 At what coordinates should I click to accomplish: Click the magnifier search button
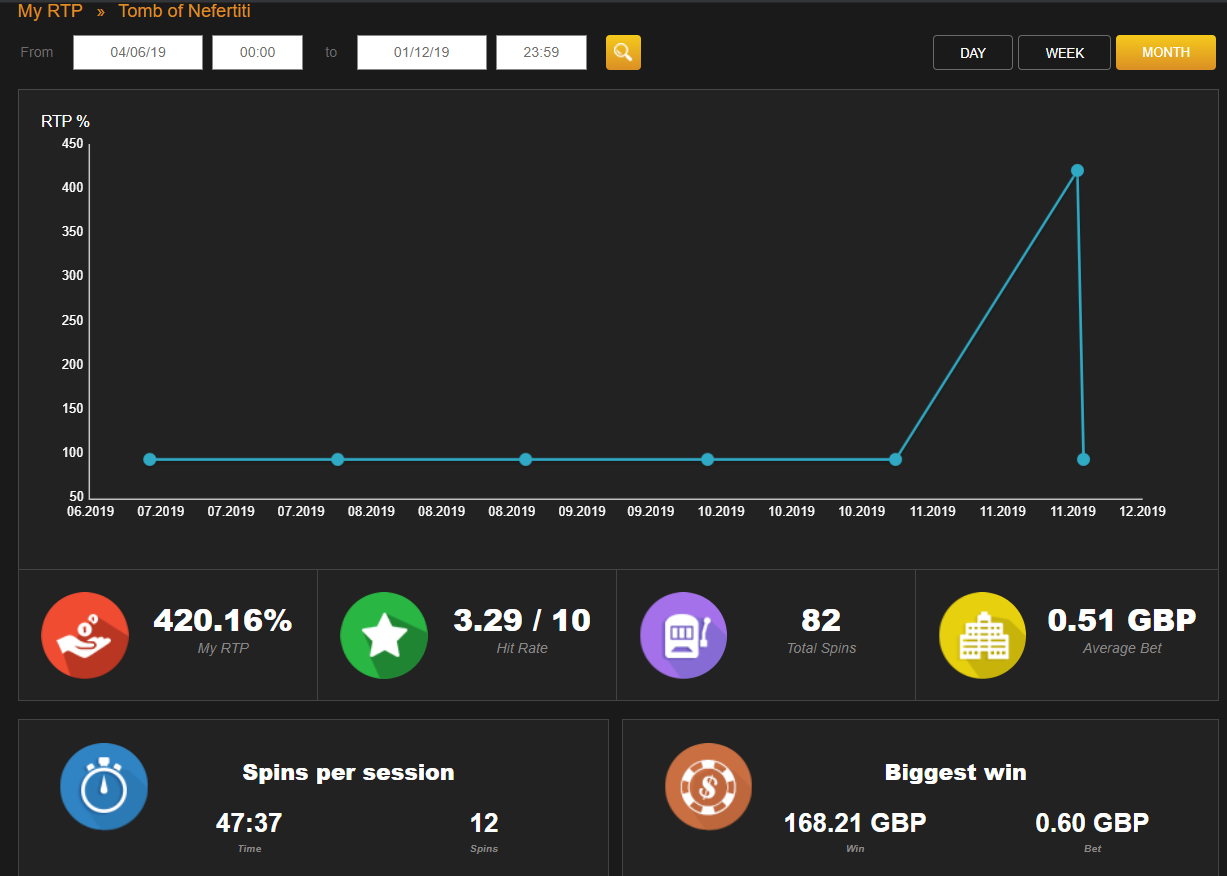623,53
